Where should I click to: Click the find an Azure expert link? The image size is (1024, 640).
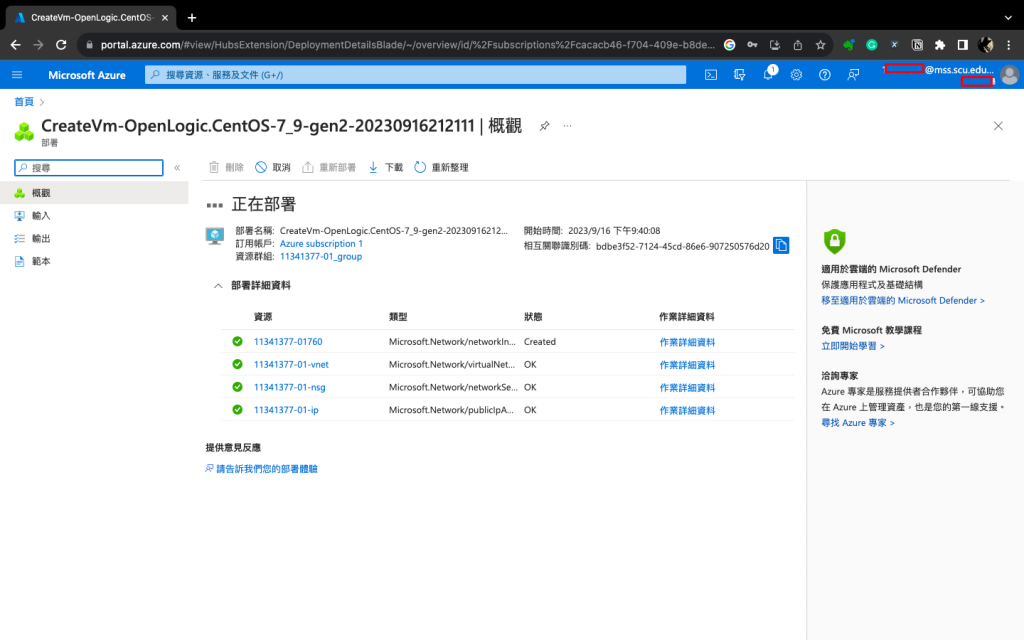(857, 423)
